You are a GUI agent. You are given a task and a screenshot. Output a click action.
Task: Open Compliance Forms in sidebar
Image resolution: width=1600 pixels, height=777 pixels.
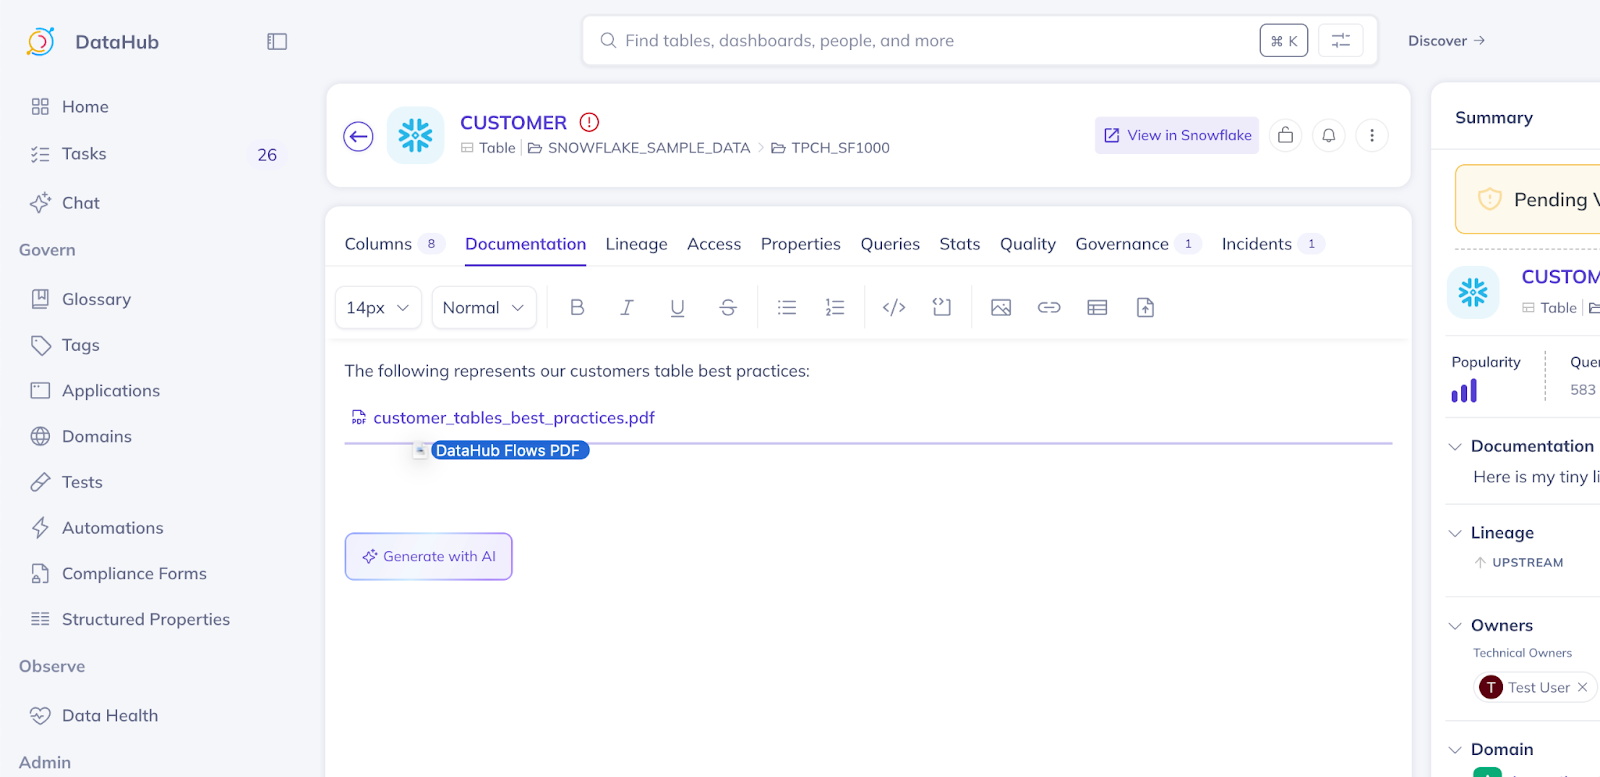point(118,574)
